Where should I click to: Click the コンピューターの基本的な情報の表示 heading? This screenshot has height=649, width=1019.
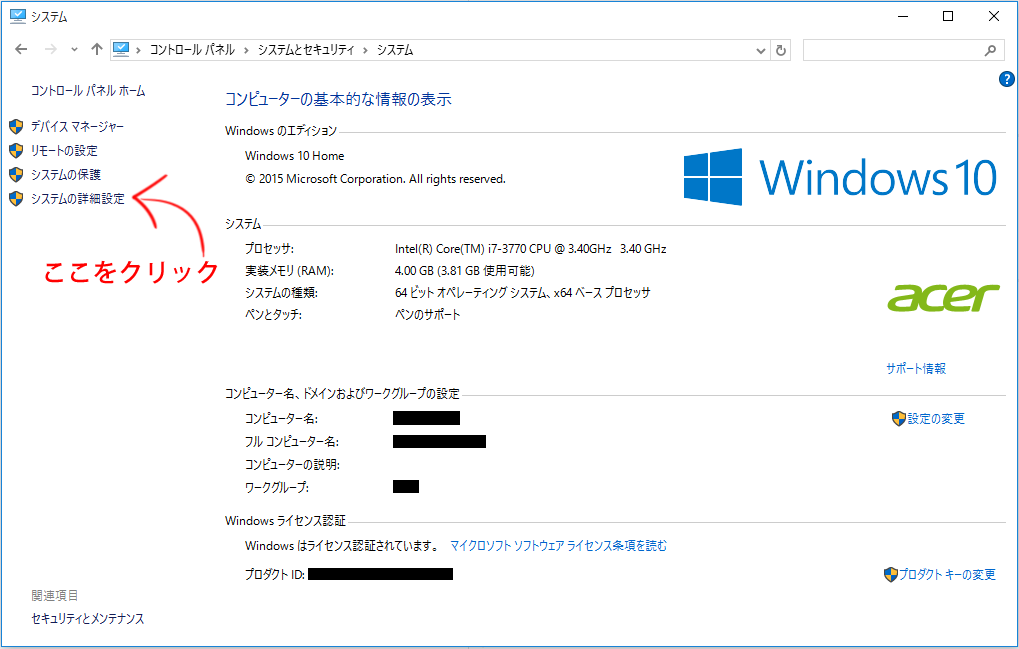click(338, 99)
